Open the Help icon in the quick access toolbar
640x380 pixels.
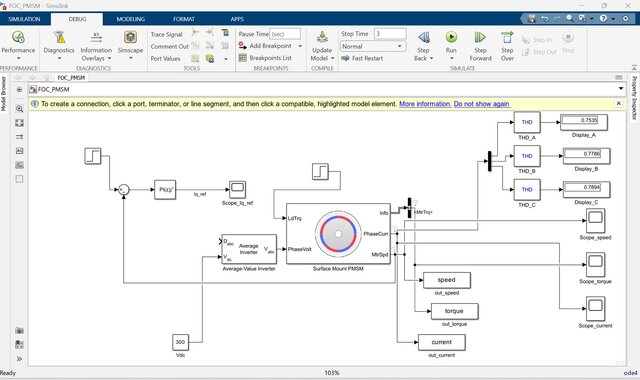603,19
